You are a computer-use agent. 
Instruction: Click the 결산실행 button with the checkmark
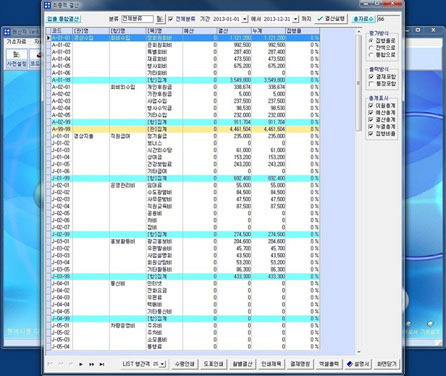pos(331,19)
